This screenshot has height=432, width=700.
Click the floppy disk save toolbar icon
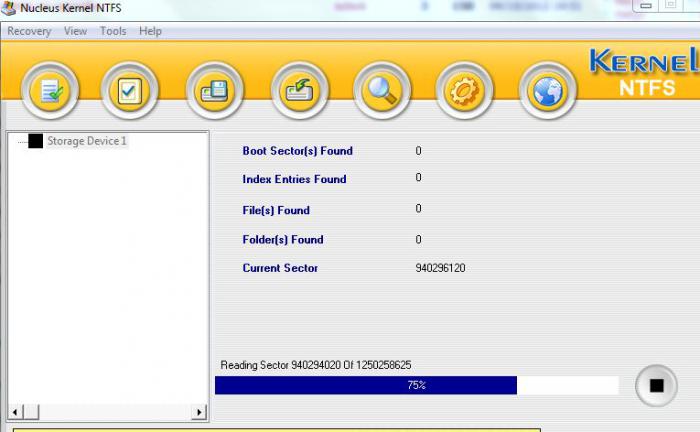point(214,92)
